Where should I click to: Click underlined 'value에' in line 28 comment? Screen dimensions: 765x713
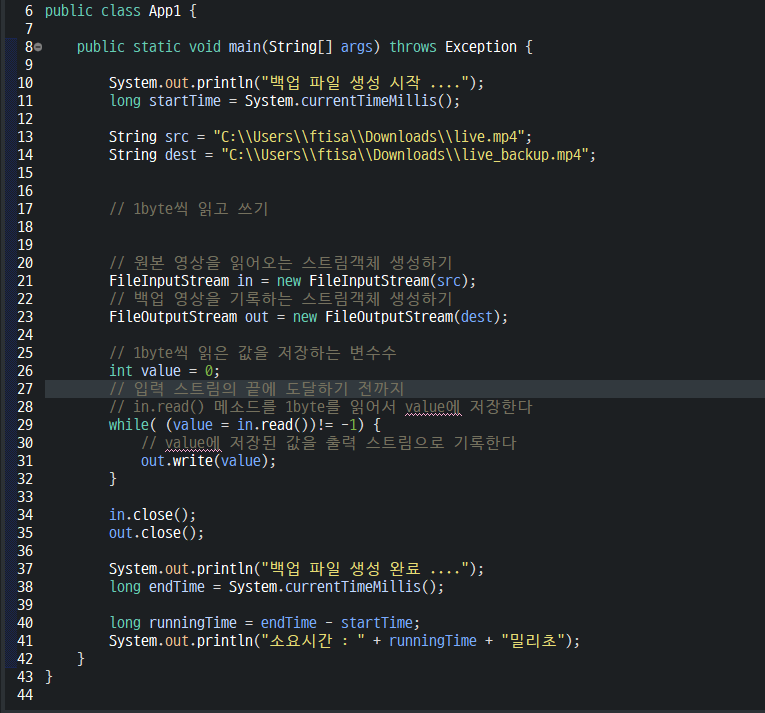click(433, 407)
